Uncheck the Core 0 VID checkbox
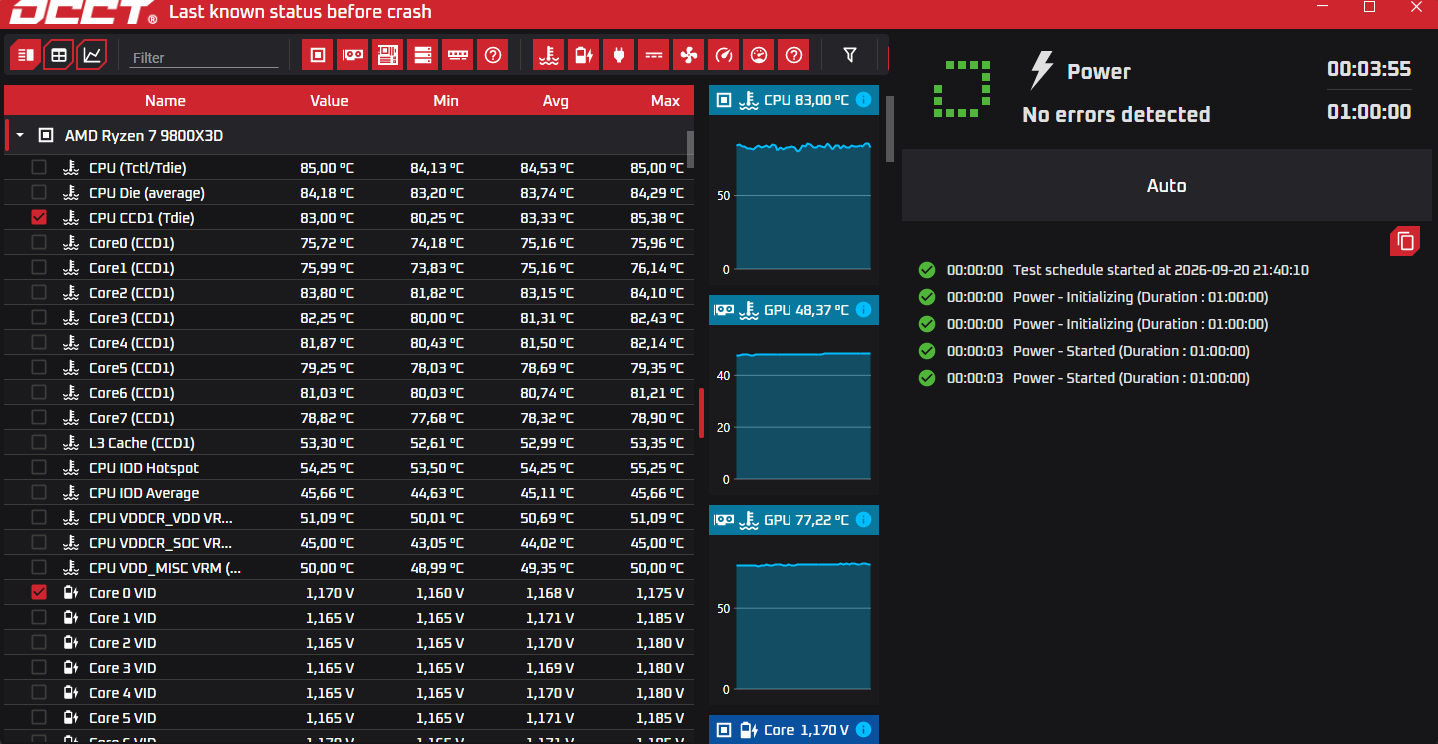This screenshot has height=744, width=1438. (39, 593)
